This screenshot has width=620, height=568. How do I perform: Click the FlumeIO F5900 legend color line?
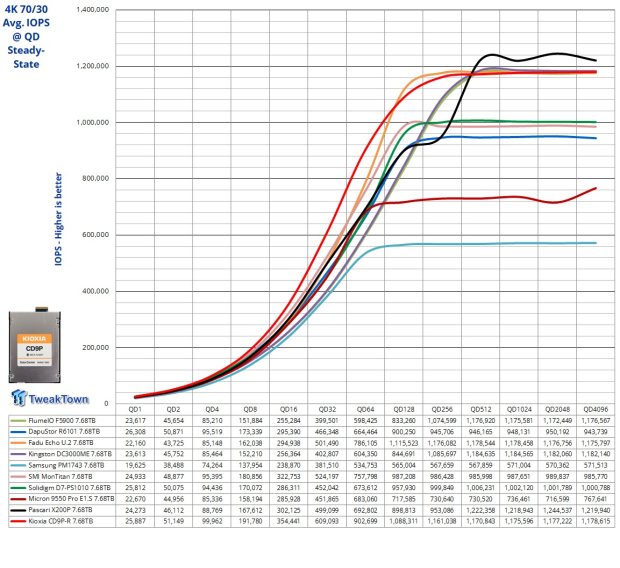point(18,420)
